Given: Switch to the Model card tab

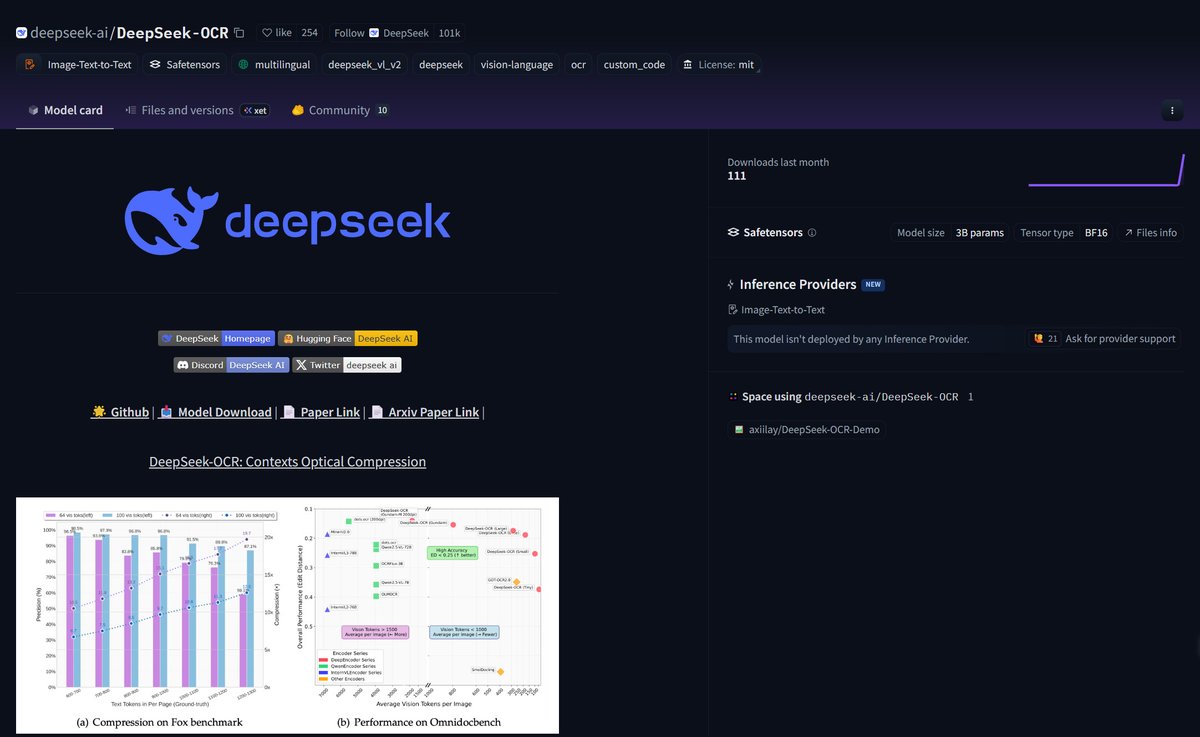Looking at the screenshot, I should 65,110.
